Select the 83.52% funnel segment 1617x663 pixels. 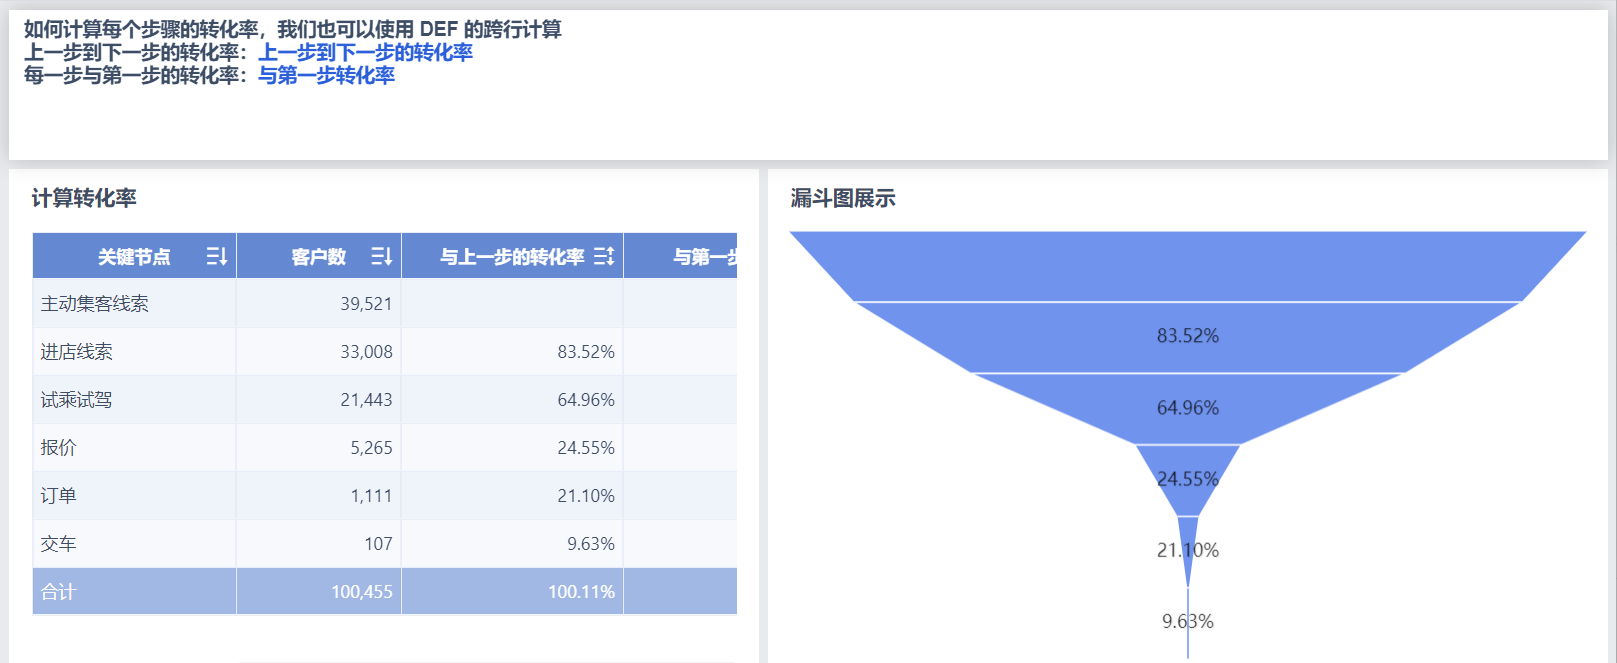click(x=1187, y=336)
